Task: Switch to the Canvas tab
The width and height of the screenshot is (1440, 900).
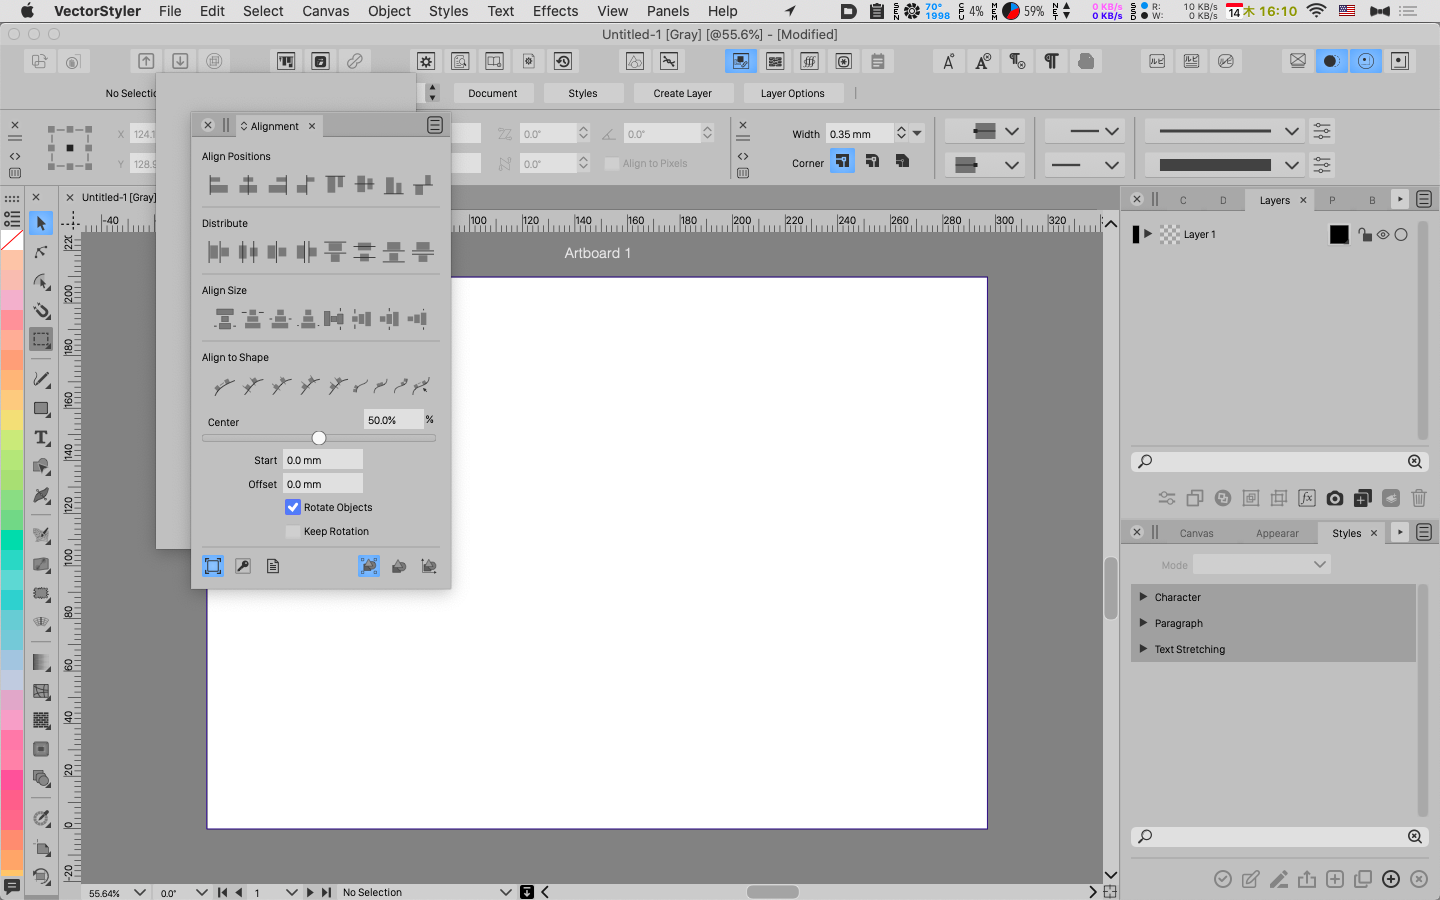Action: pyautogui.click(x=1196, y=533)
